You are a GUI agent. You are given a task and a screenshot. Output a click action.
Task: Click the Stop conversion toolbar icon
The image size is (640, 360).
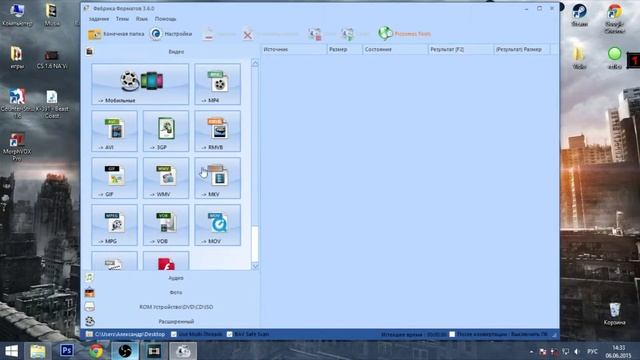tap(315, 34)
